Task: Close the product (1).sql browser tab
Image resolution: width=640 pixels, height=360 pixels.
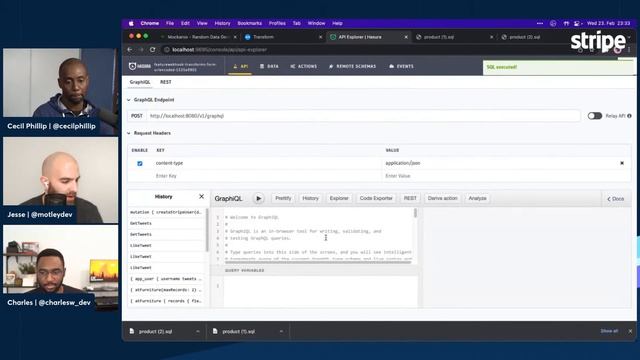Action: (x=491, y=37)
